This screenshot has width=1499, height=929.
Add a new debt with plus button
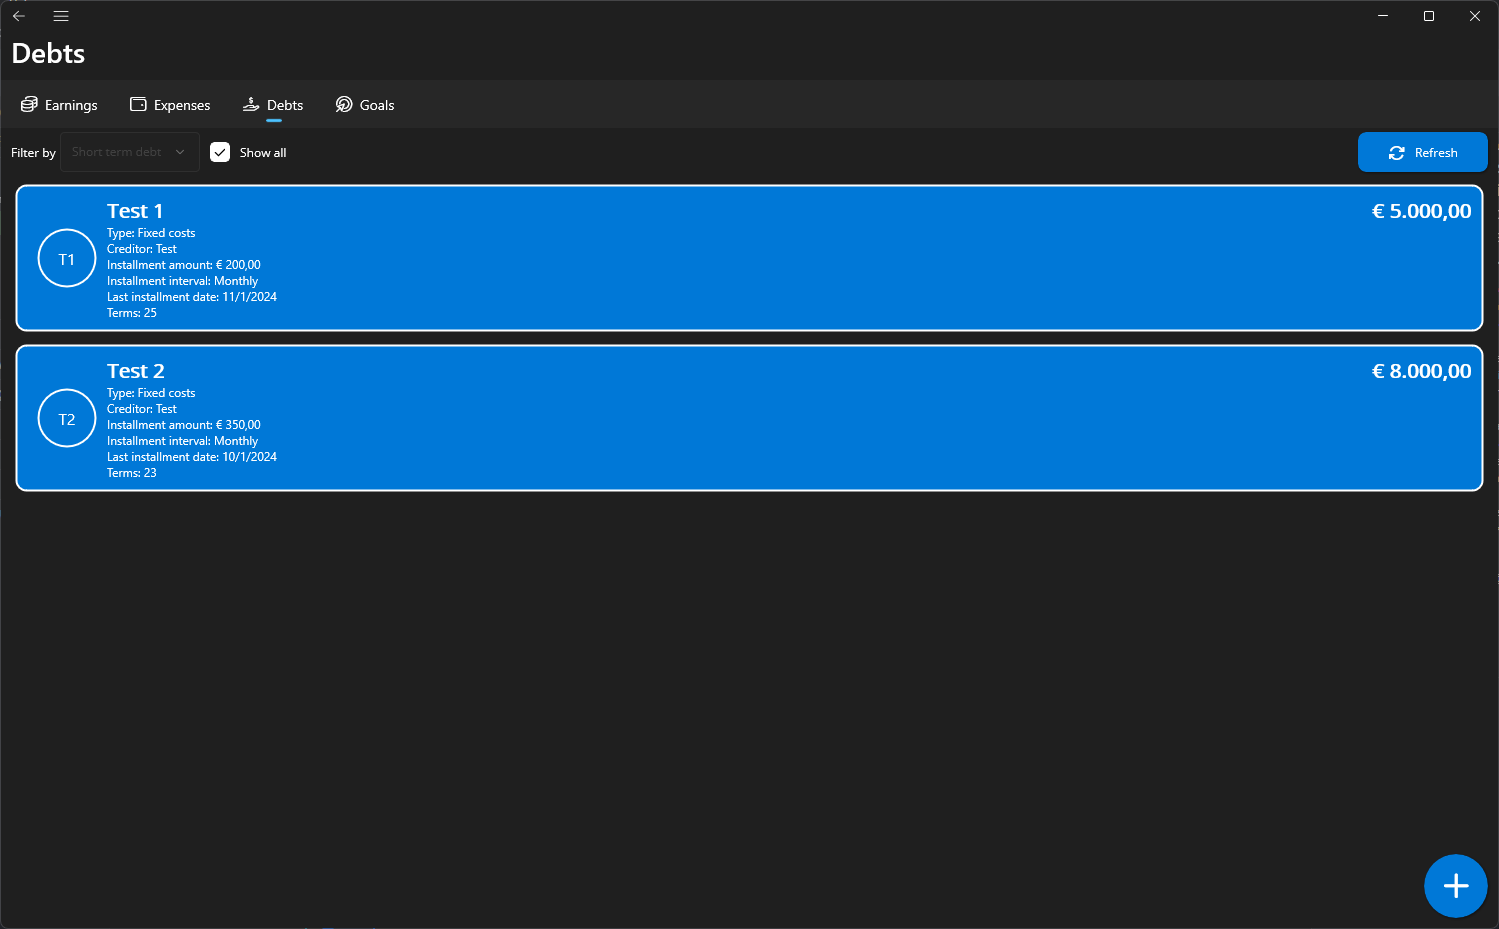[x=1456, y=886]
